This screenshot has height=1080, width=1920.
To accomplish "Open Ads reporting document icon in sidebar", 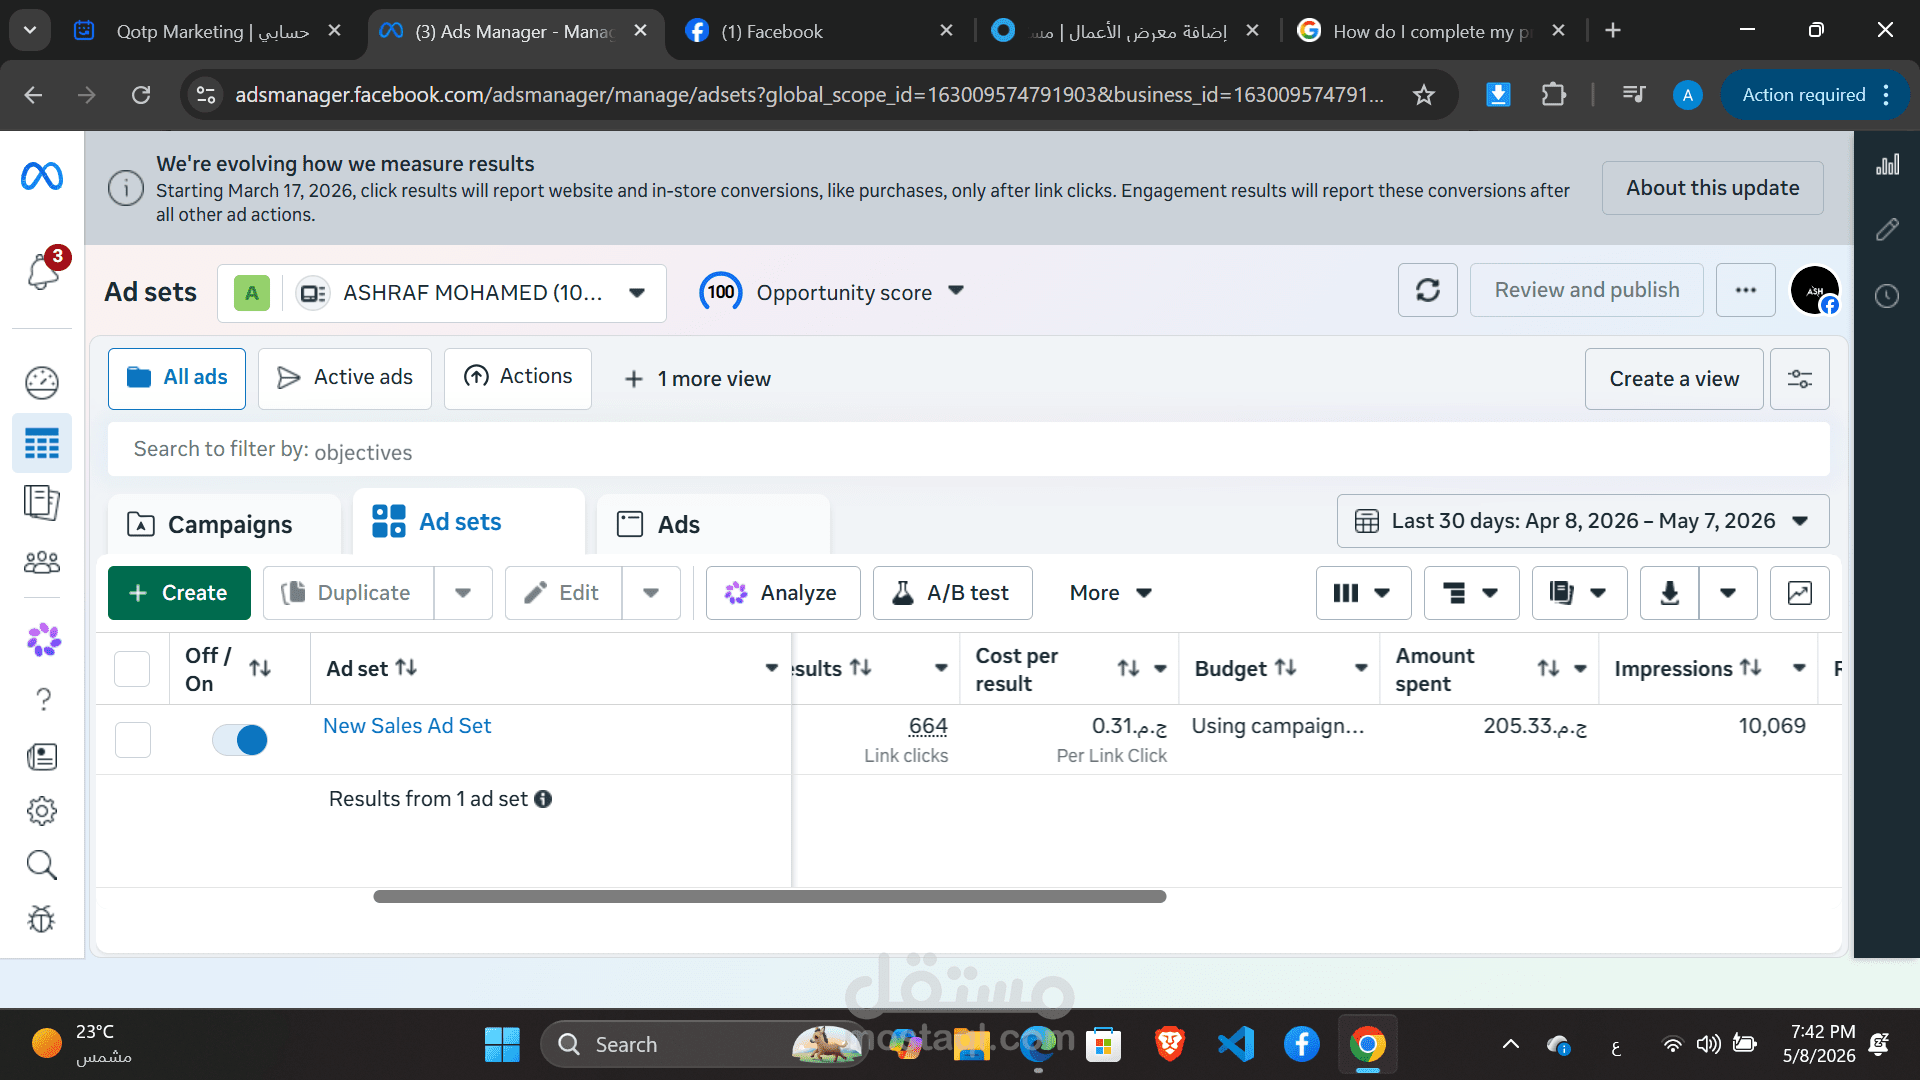I will (42, 502).
